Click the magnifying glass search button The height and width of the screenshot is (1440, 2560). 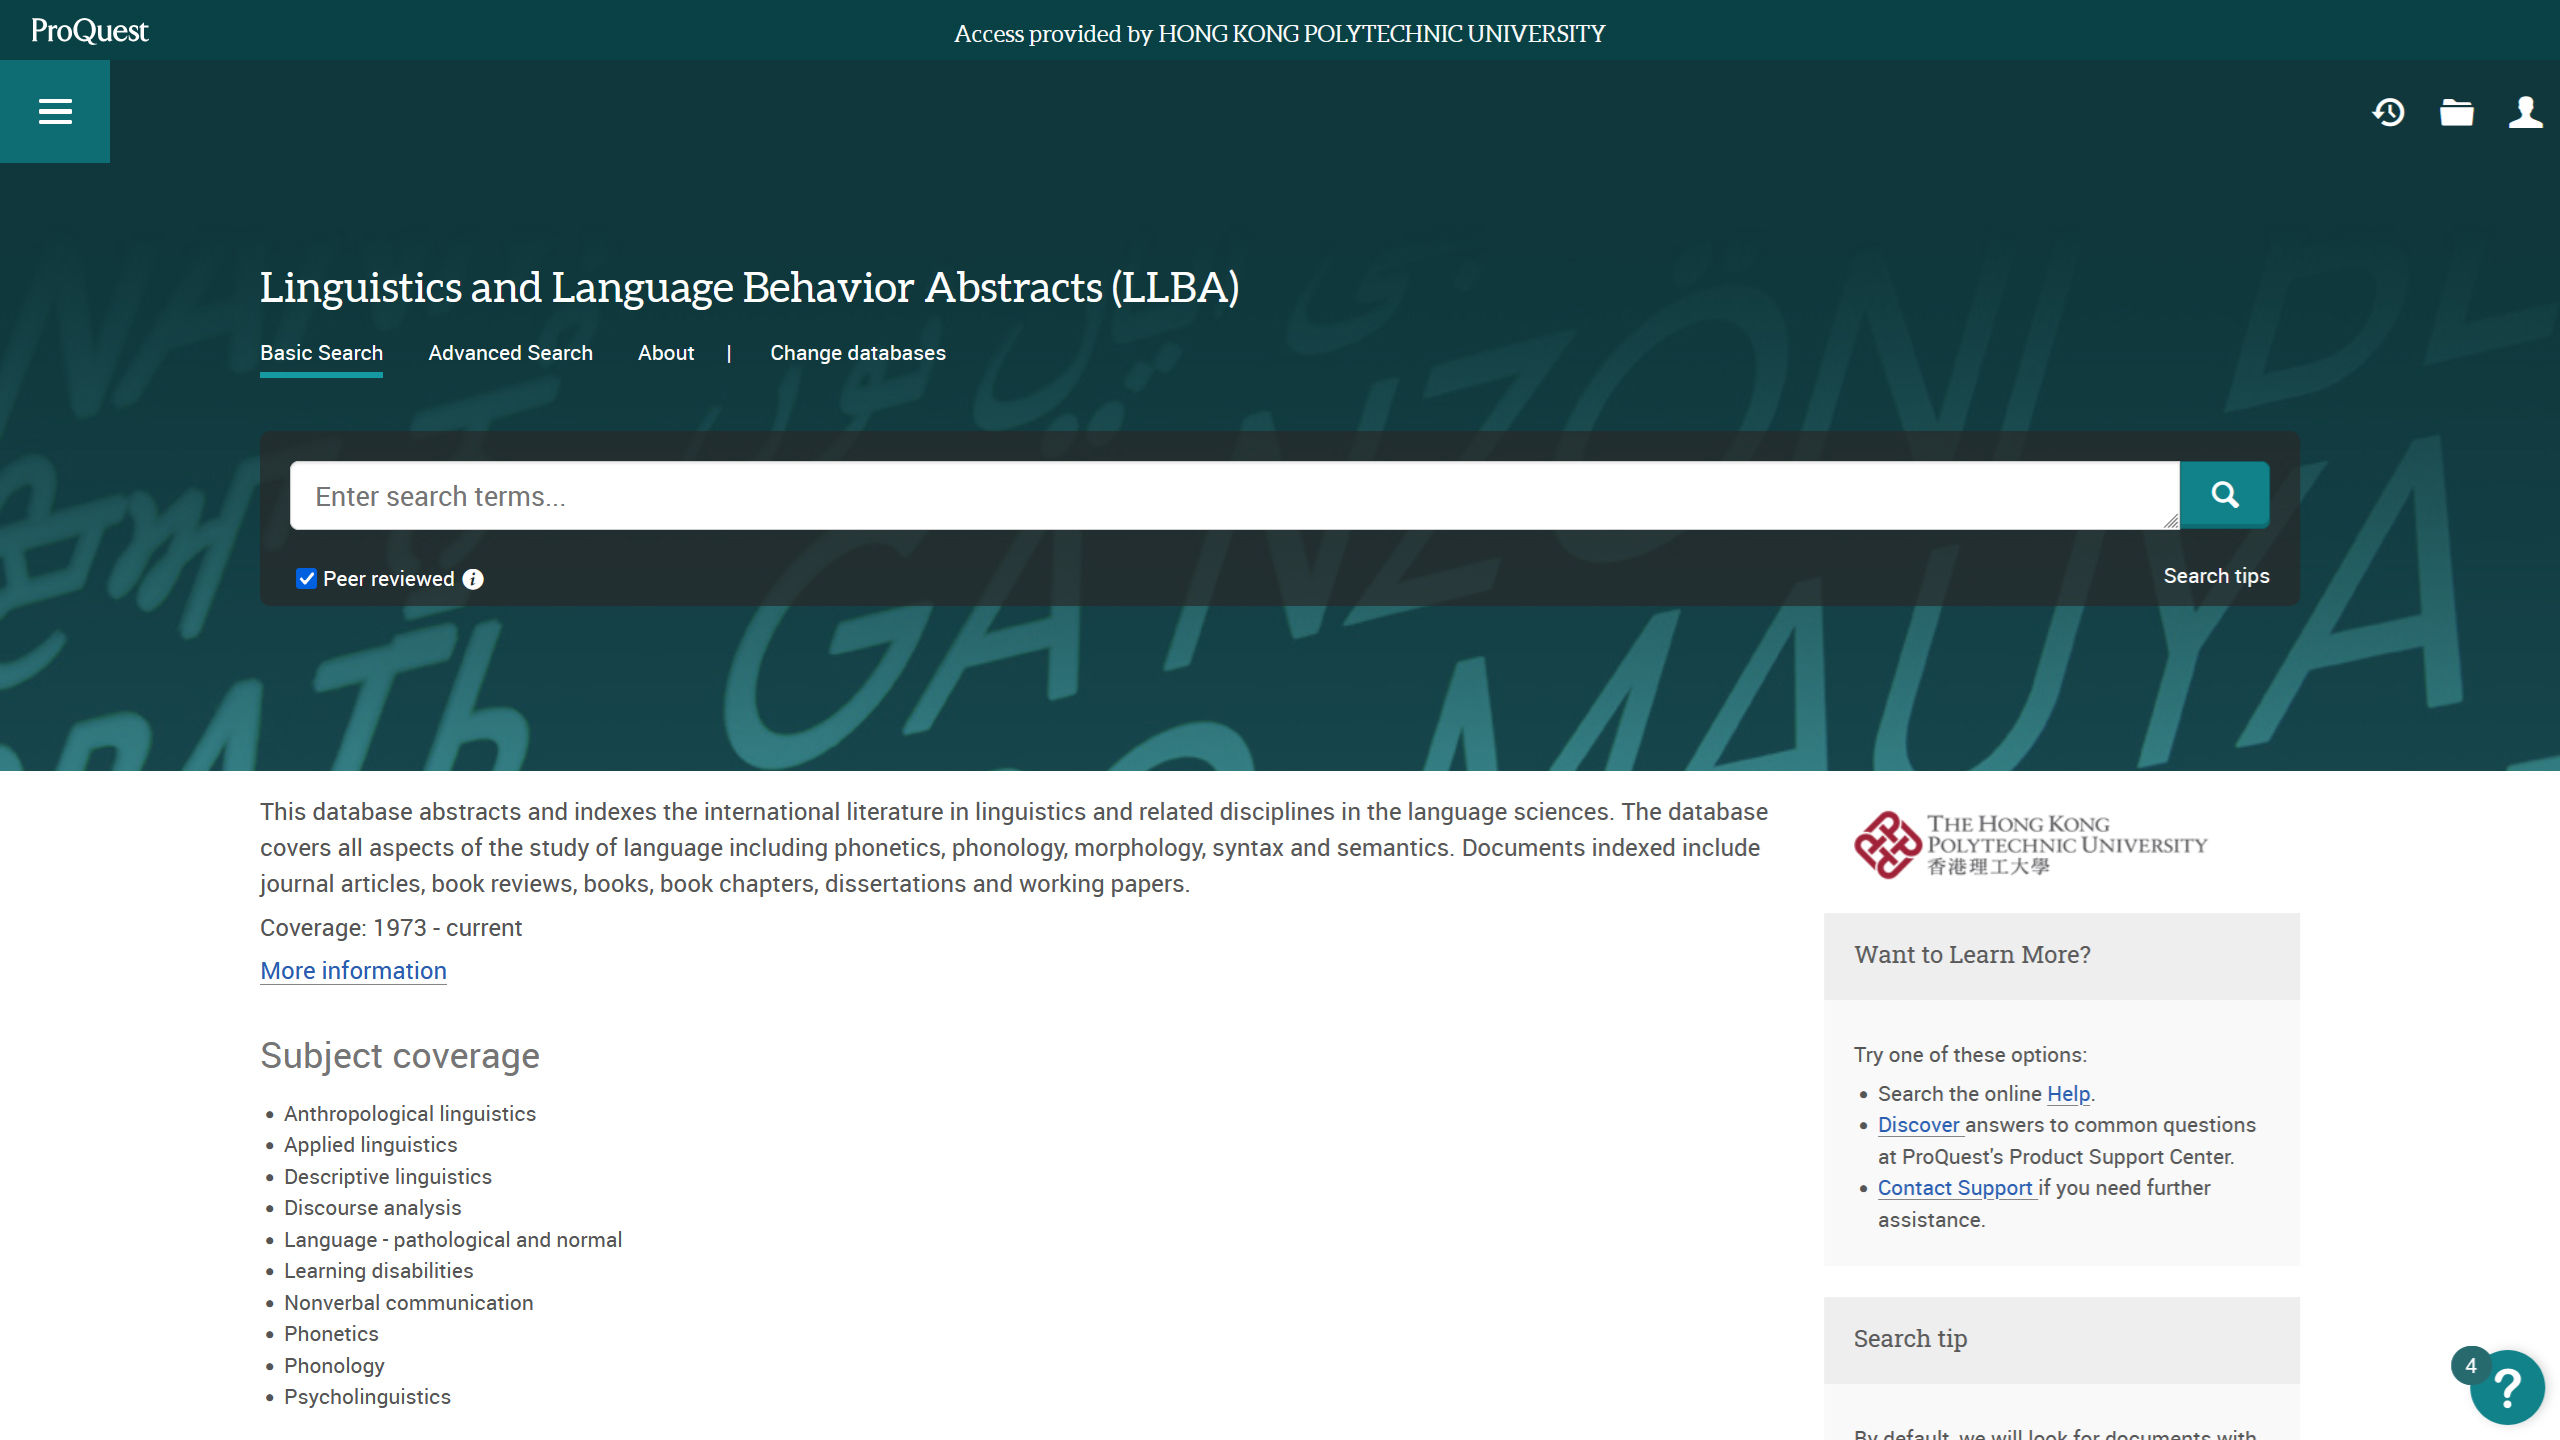(2224, 495)
